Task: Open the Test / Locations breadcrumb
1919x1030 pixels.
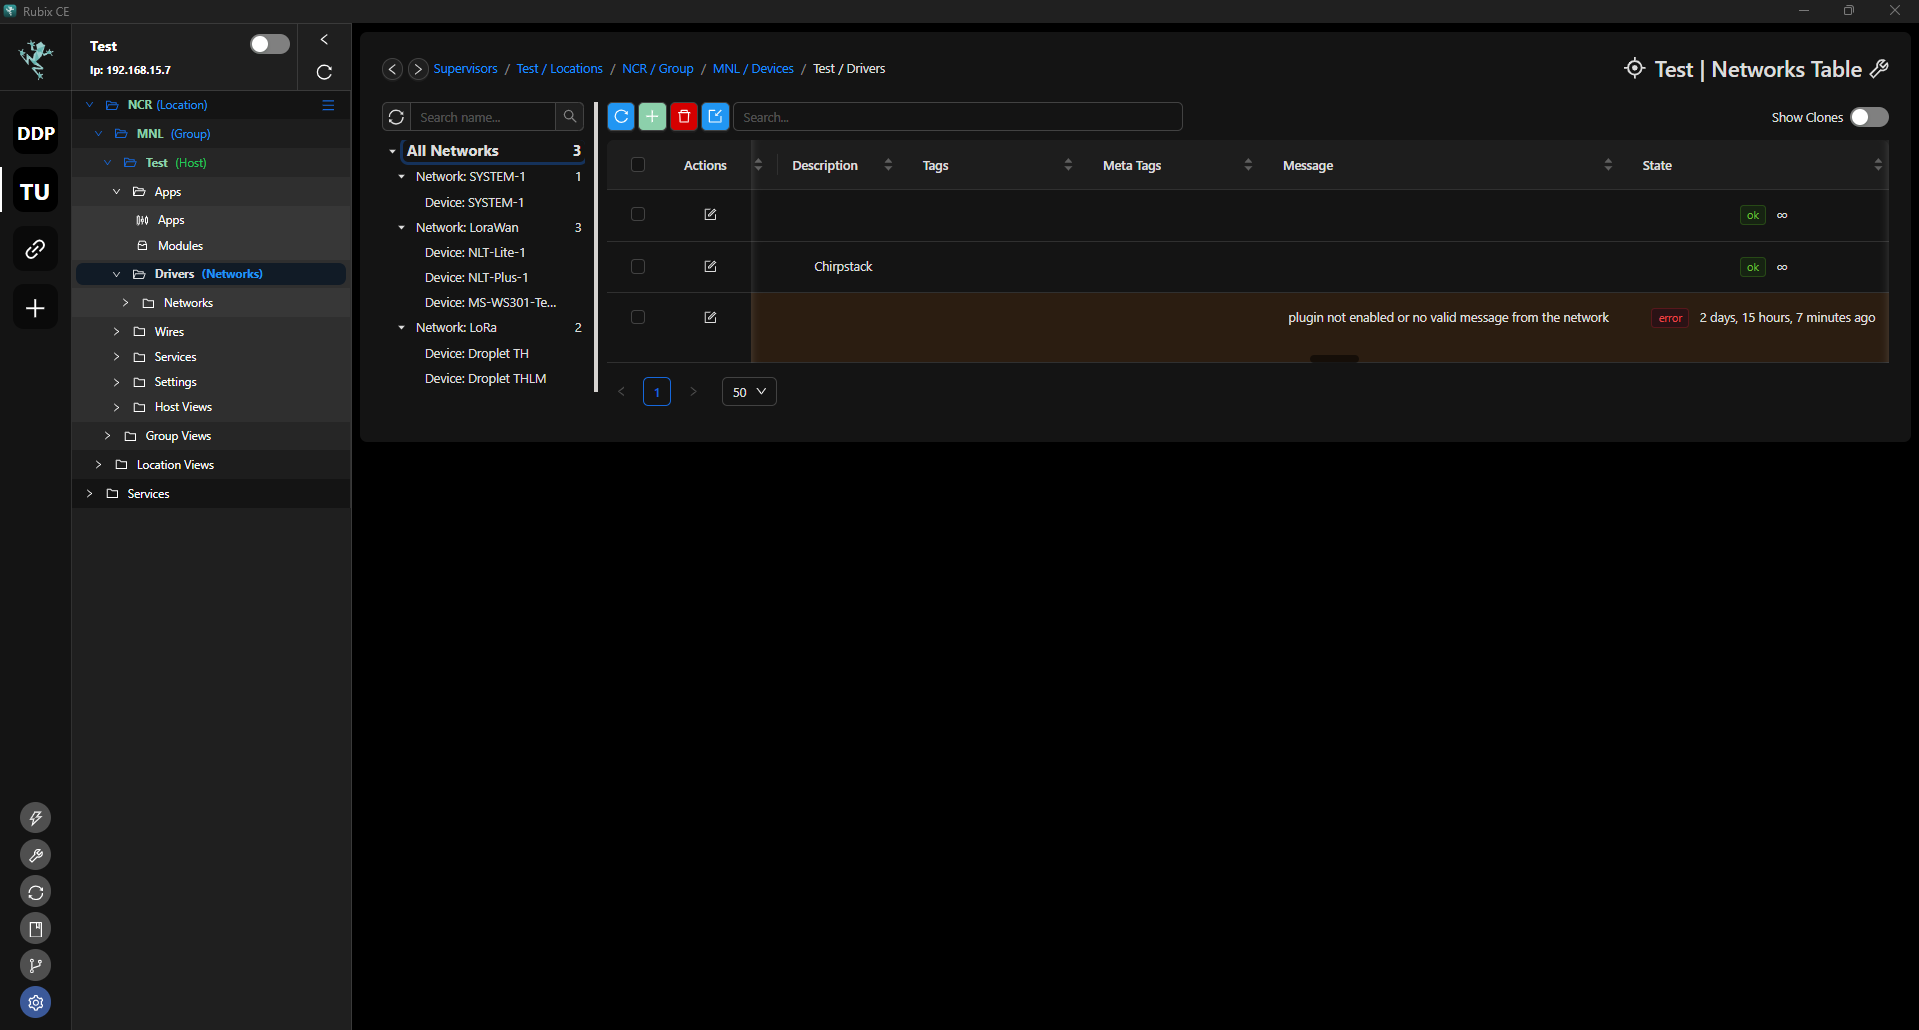Action: click(559, 69)
